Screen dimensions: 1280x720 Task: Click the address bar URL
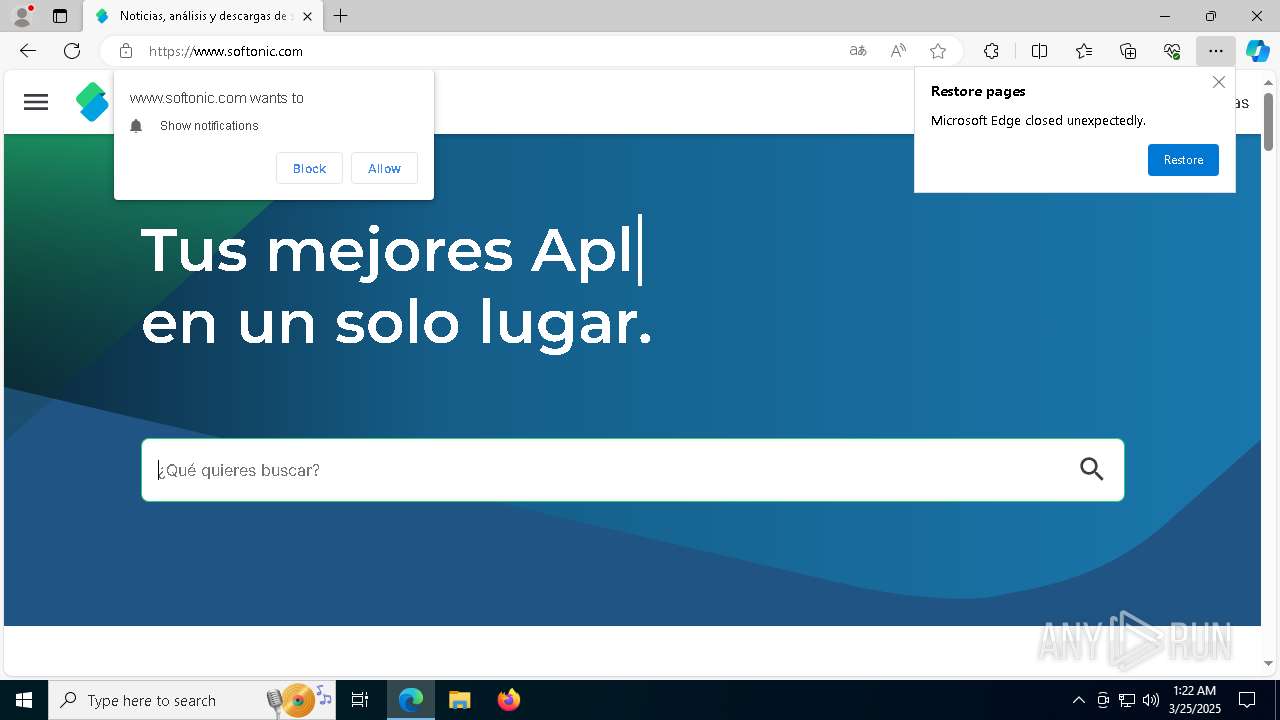point(226,51)
